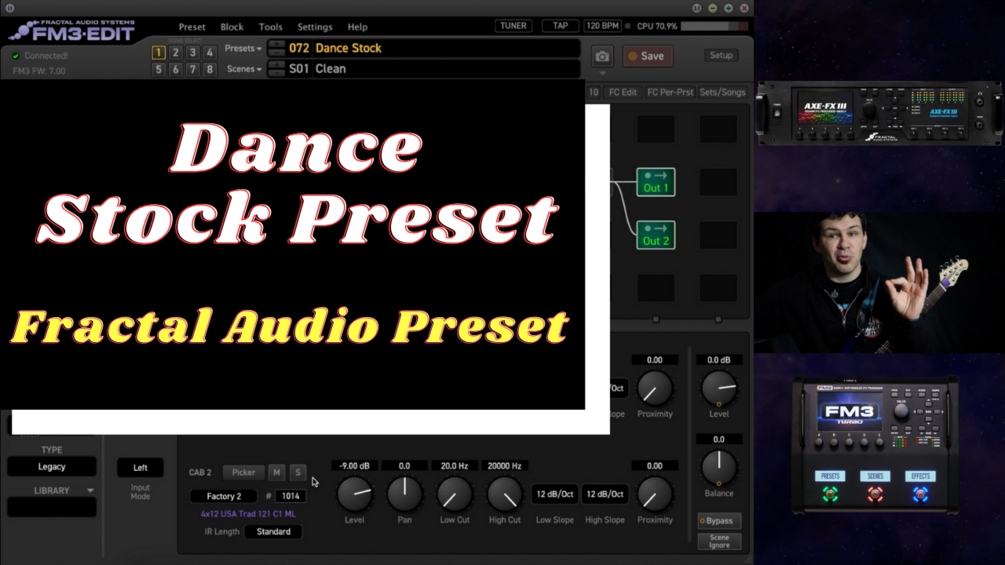
Task: Click the output Level knob
Action: (719, 388)
